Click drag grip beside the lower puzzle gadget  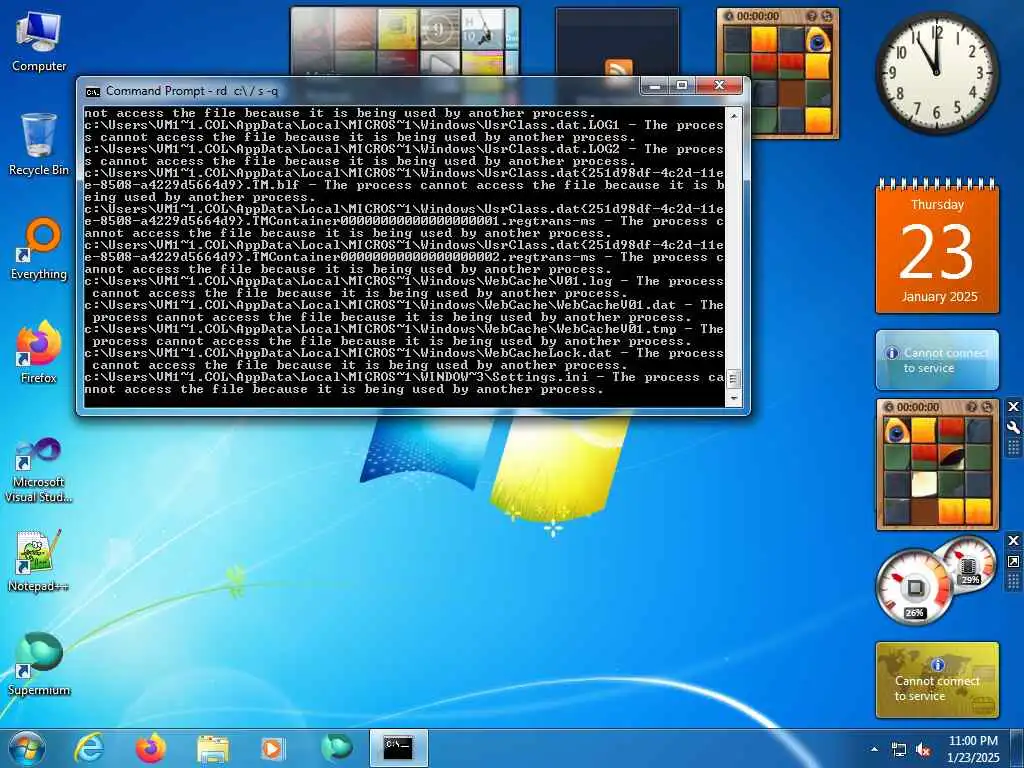pyautogui.click(x=1014, y=447)
